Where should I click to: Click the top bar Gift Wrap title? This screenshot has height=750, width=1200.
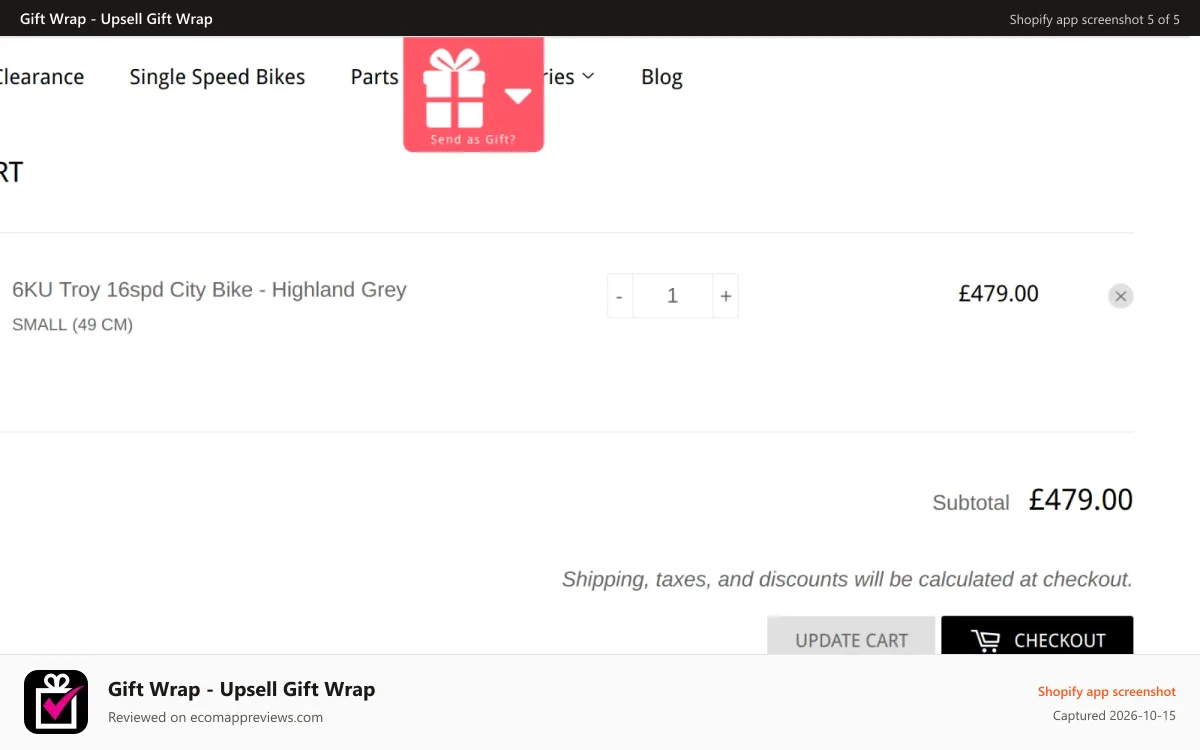116,19
